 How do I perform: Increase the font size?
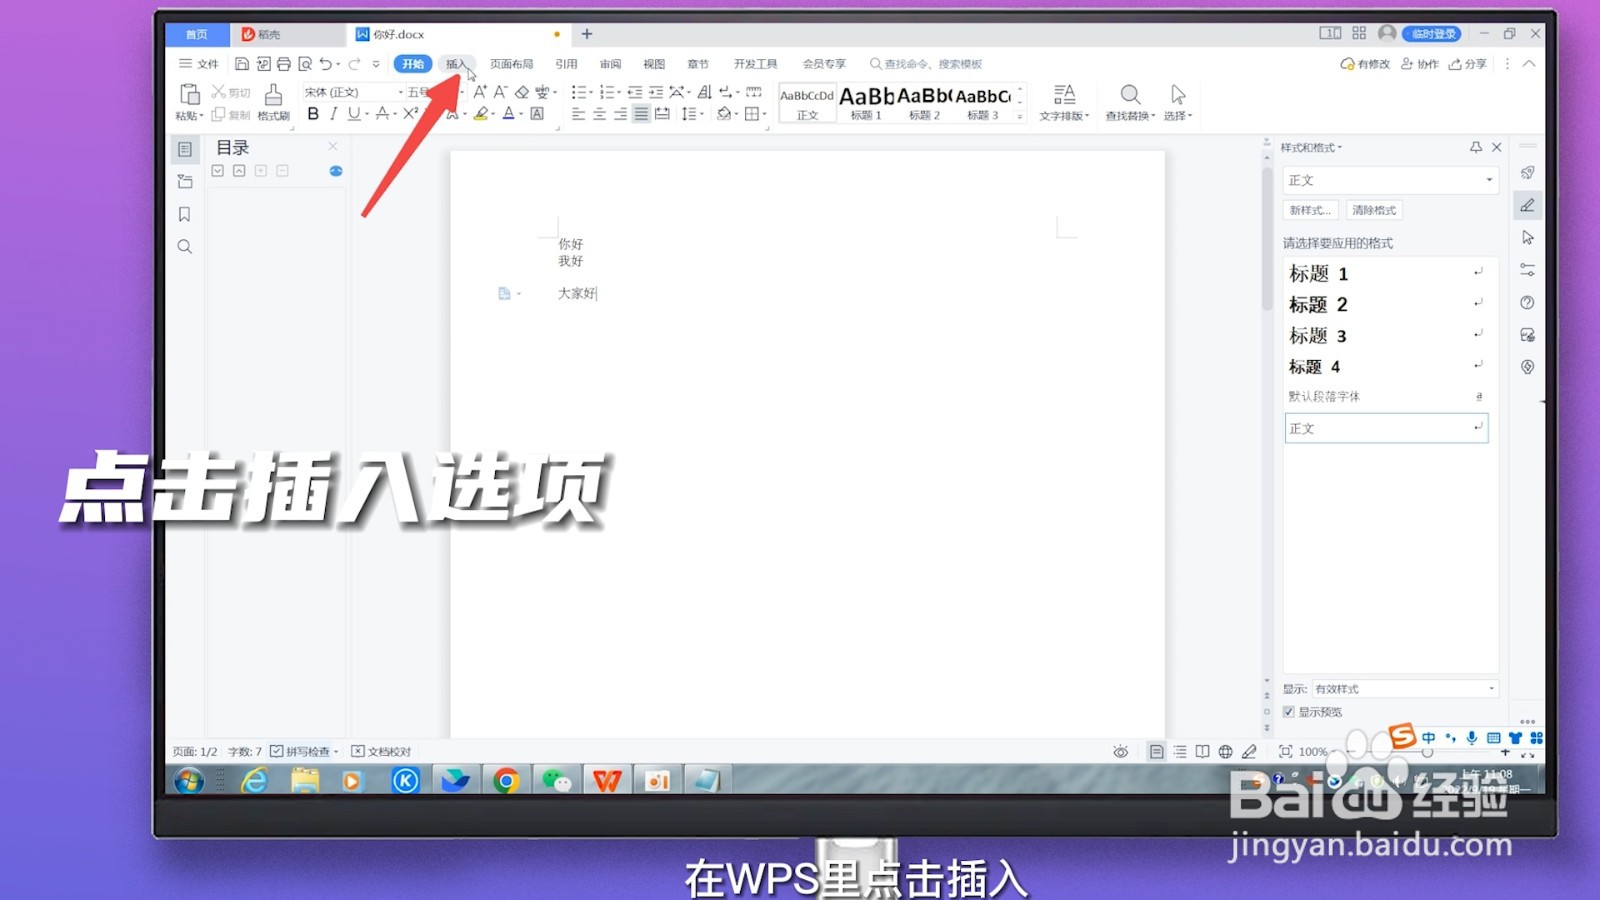tap(480, 92)
